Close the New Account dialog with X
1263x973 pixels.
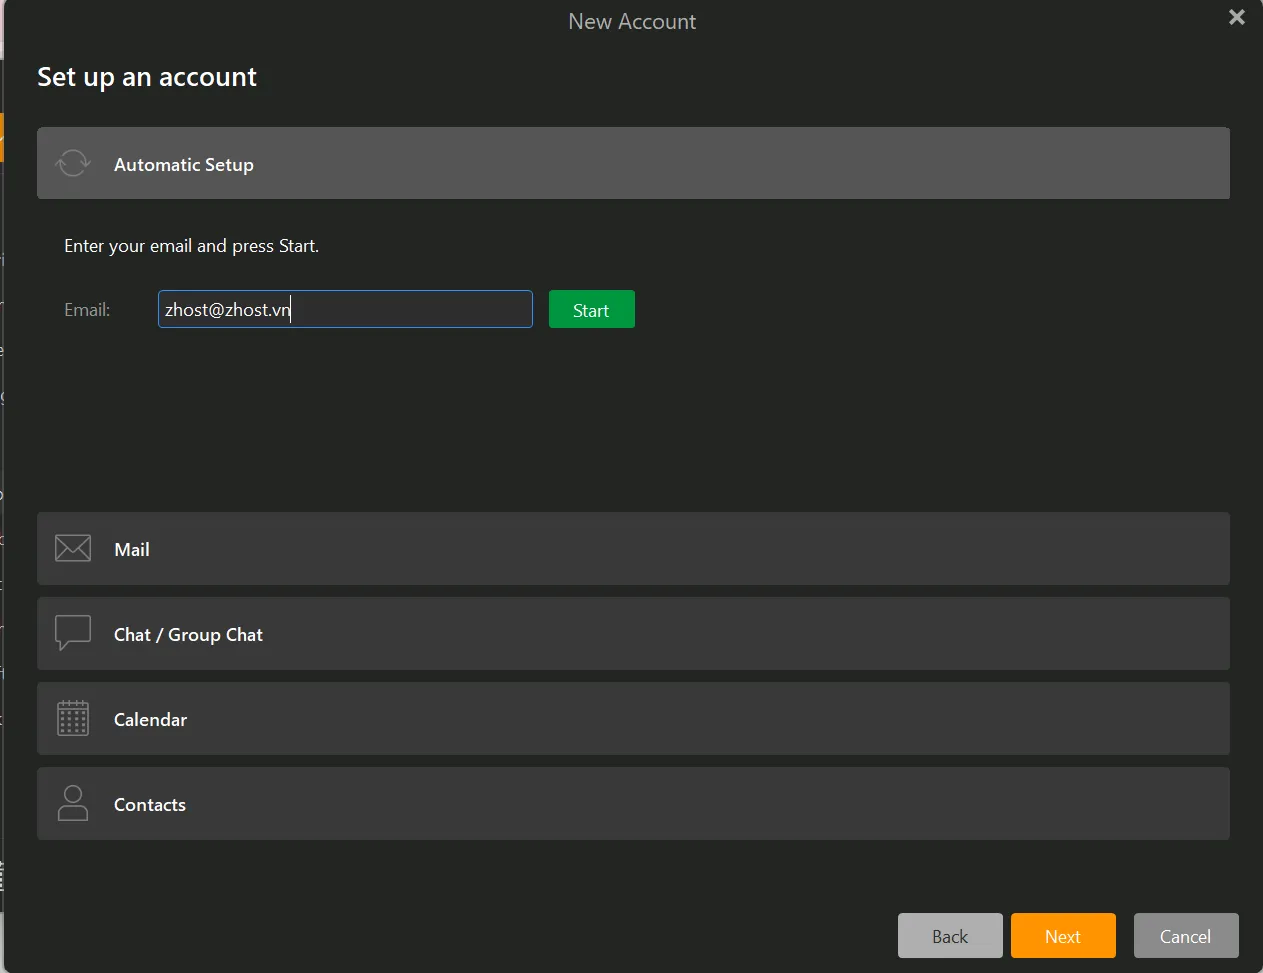[1237, 17]
